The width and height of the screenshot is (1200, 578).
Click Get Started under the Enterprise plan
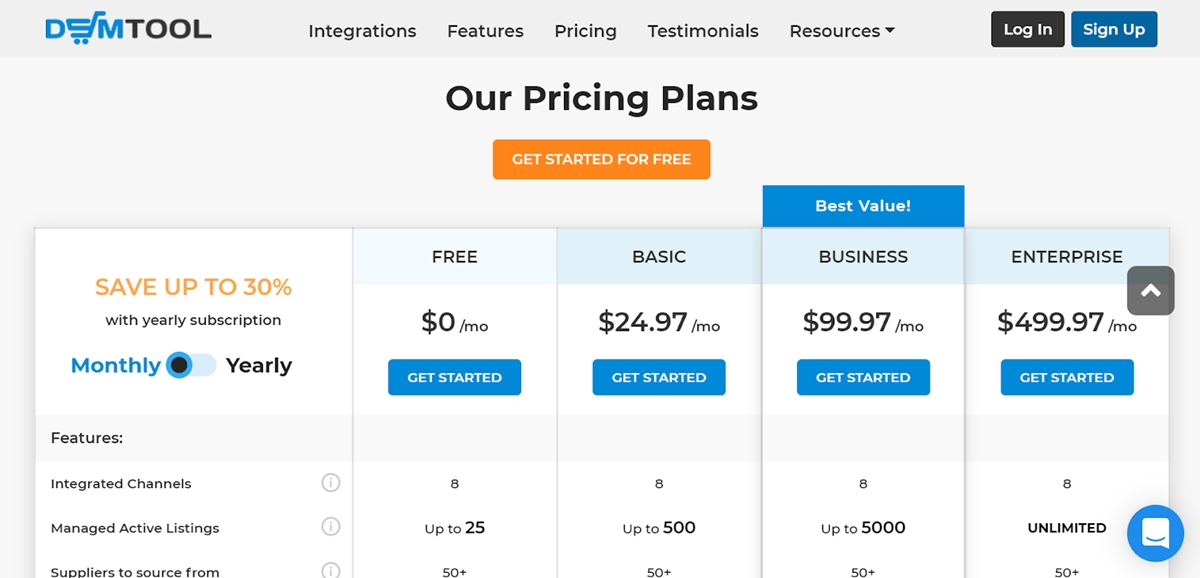click(1067, 377)
